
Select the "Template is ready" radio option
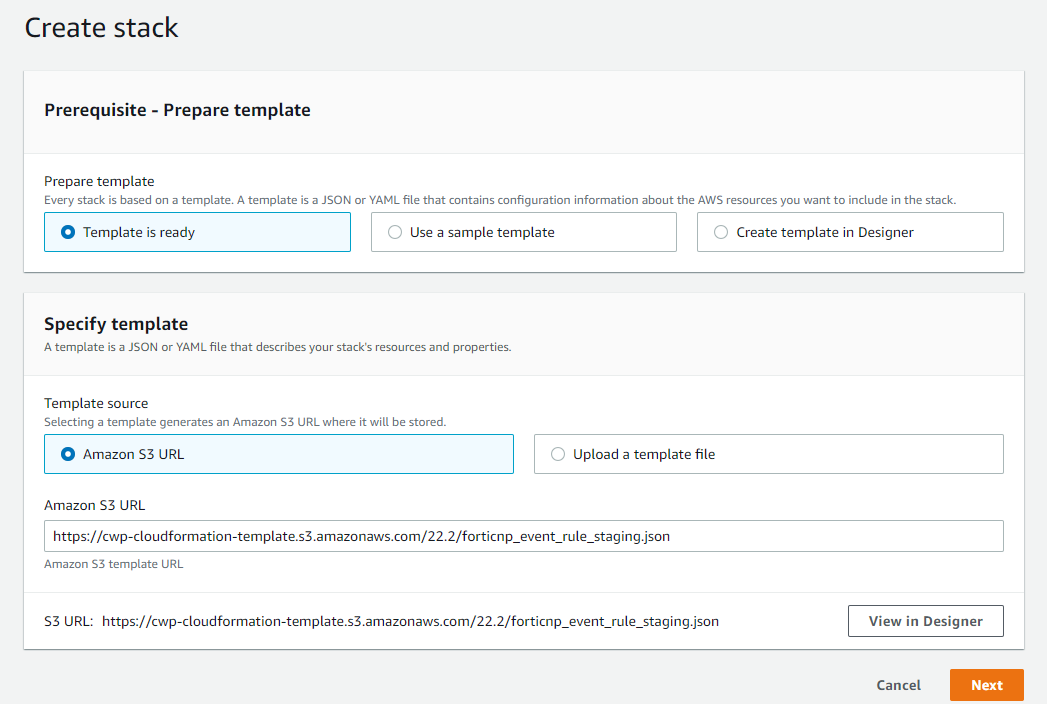click(x=69, y=232)
